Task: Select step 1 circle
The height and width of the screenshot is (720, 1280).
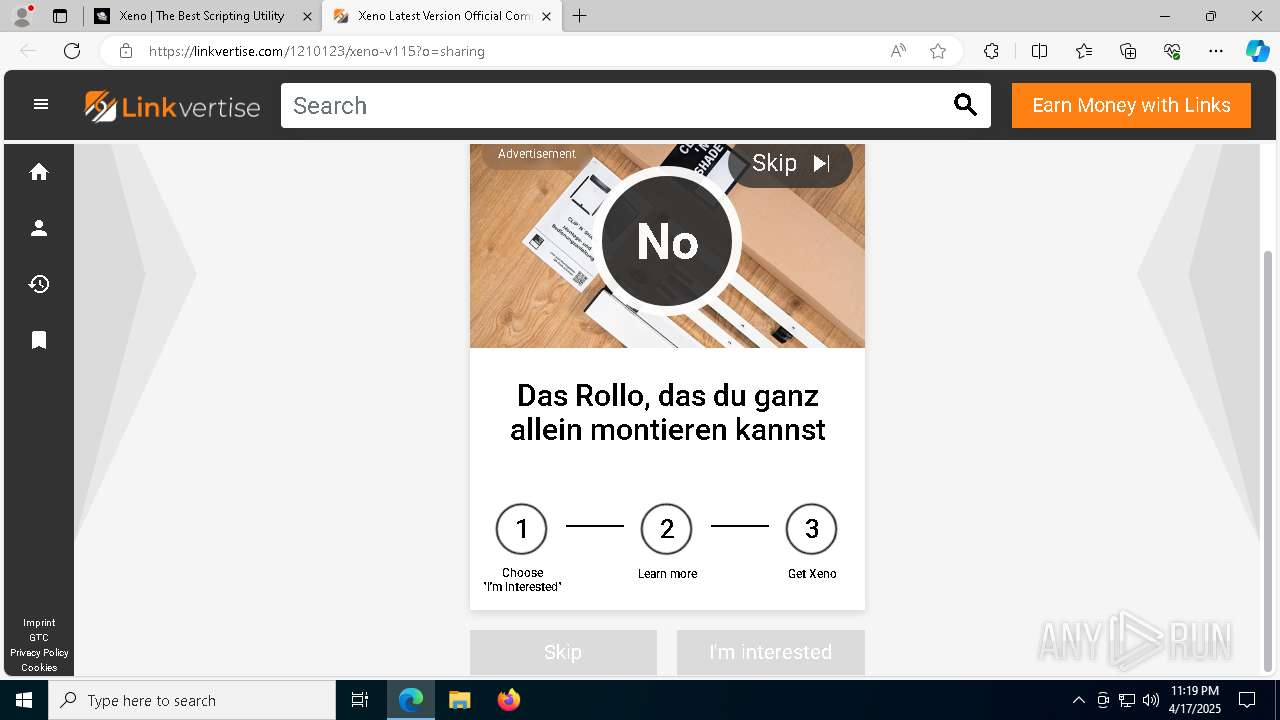Action: [x=522, y=529]
